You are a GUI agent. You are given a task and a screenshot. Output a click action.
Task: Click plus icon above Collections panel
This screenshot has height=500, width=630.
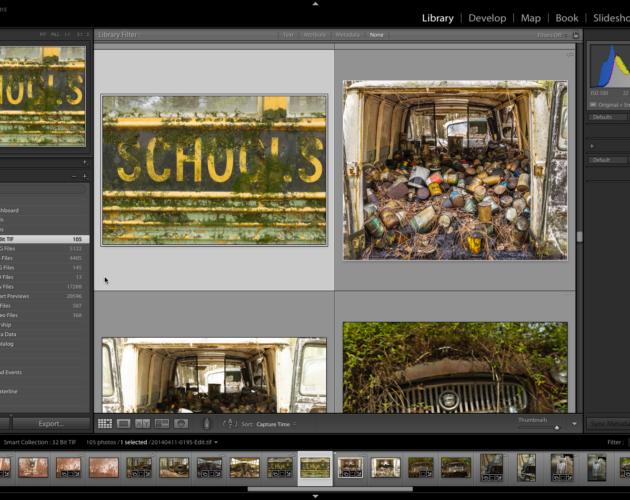coord(85,162)
